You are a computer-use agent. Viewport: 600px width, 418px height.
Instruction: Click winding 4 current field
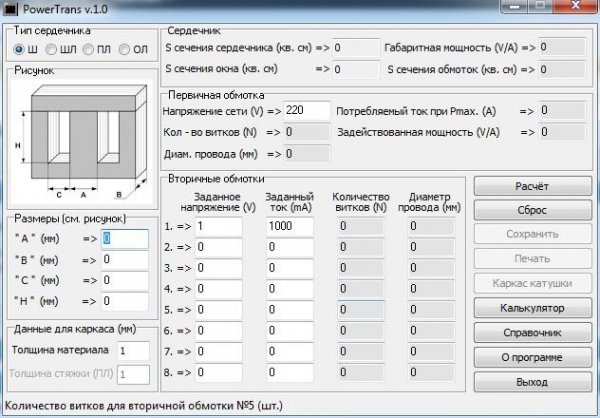pos(290,289)
